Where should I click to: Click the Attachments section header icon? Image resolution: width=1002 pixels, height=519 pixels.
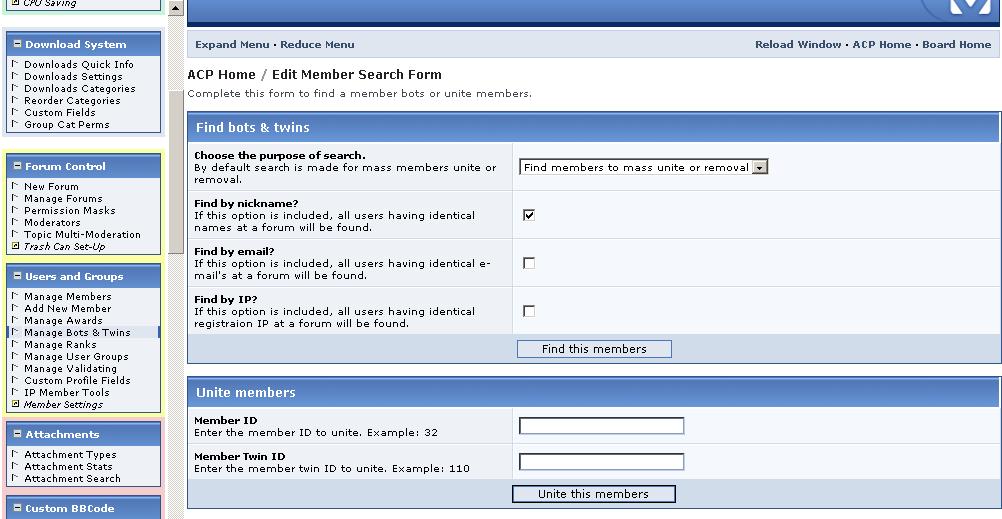[16, 435]
